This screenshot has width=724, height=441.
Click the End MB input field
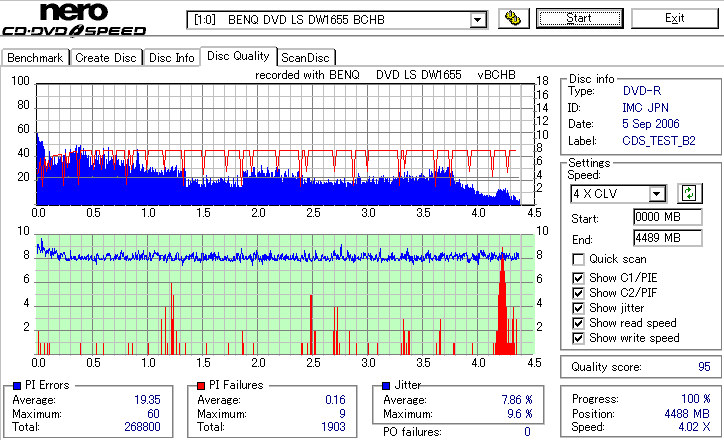click(x=668, y=238)
